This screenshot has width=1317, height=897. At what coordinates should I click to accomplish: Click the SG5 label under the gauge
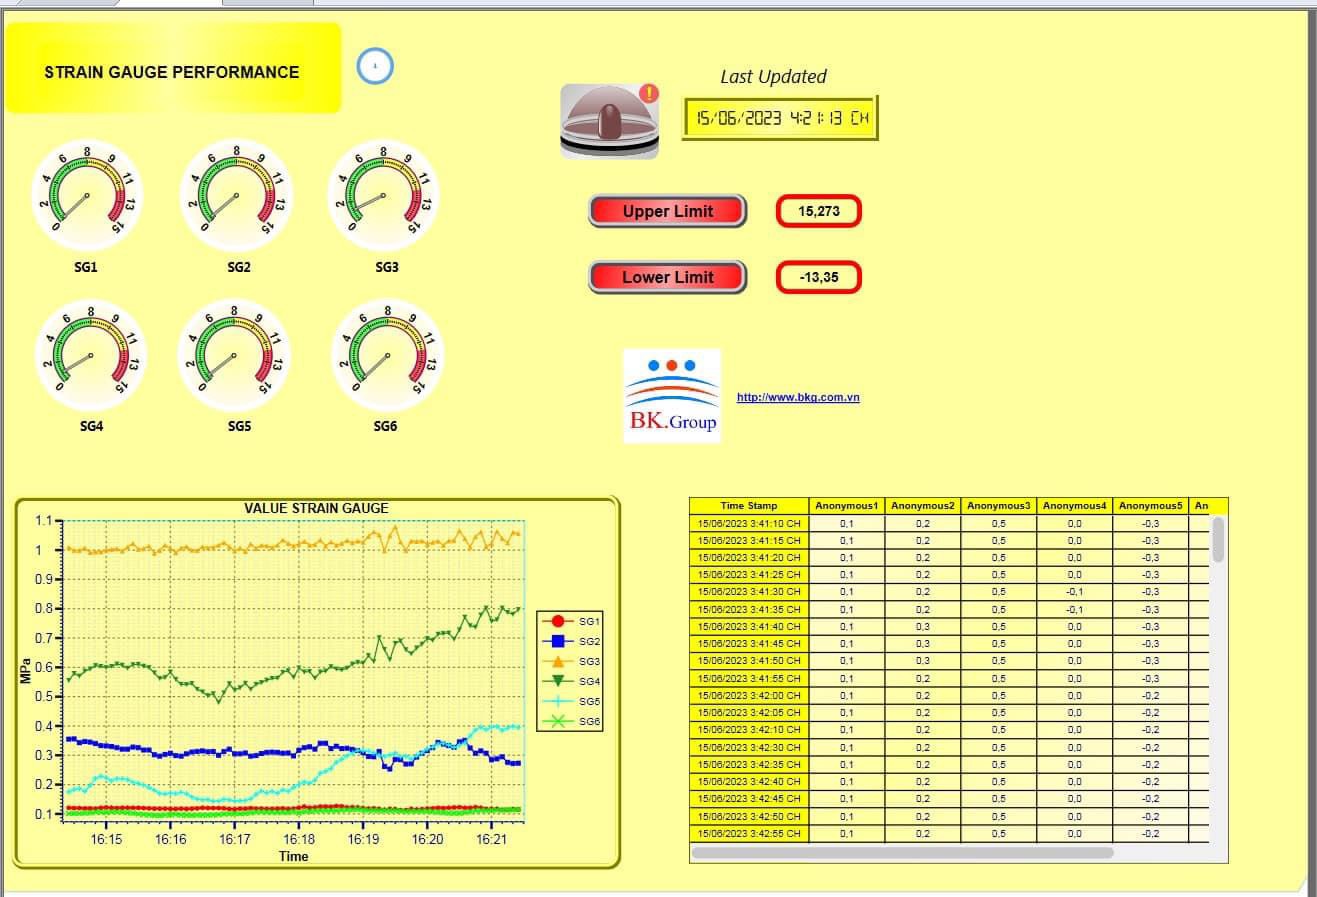pos(239,426)
